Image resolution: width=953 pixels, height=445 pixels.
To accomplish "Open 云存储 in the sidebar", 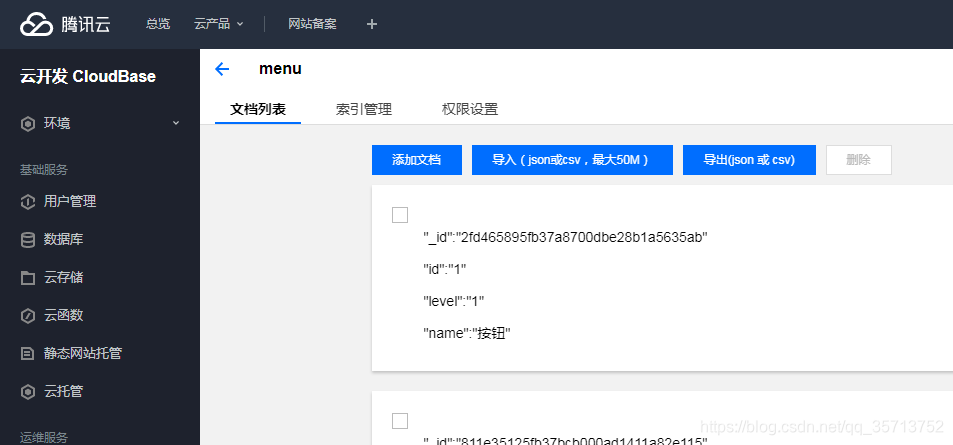I will 63,278.
